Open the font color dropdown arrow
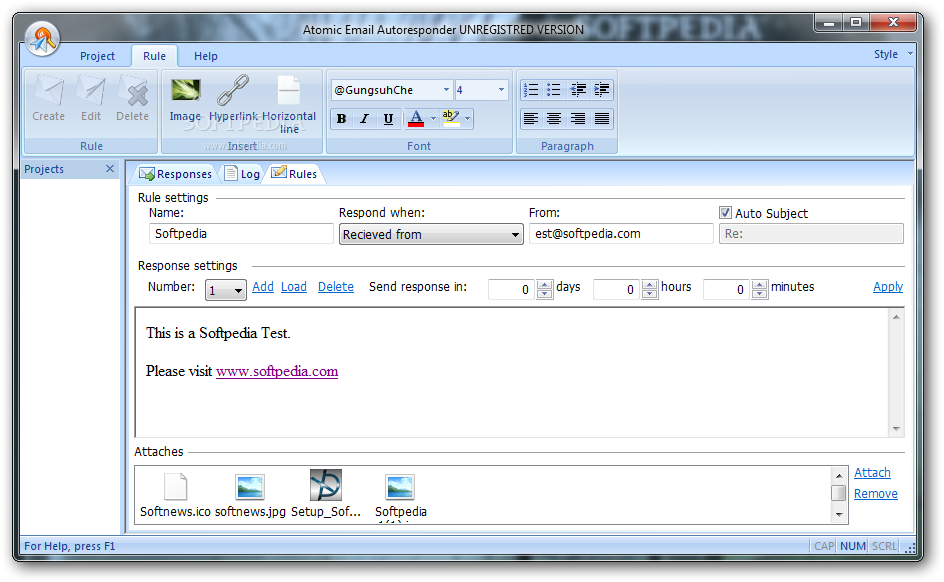Viewport: 944px width, 582px height. tap(433, 119)
